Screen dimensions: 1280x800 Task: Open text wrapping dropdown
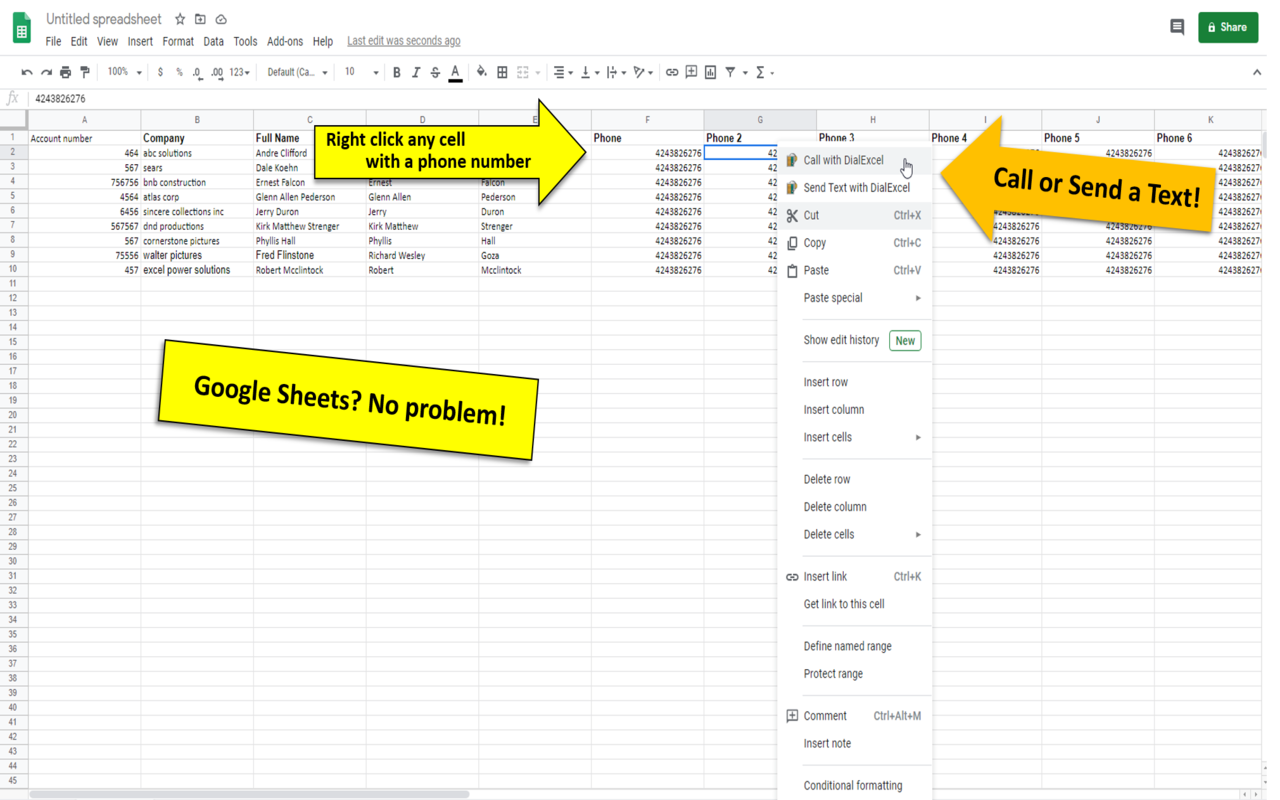pos(616,72)
